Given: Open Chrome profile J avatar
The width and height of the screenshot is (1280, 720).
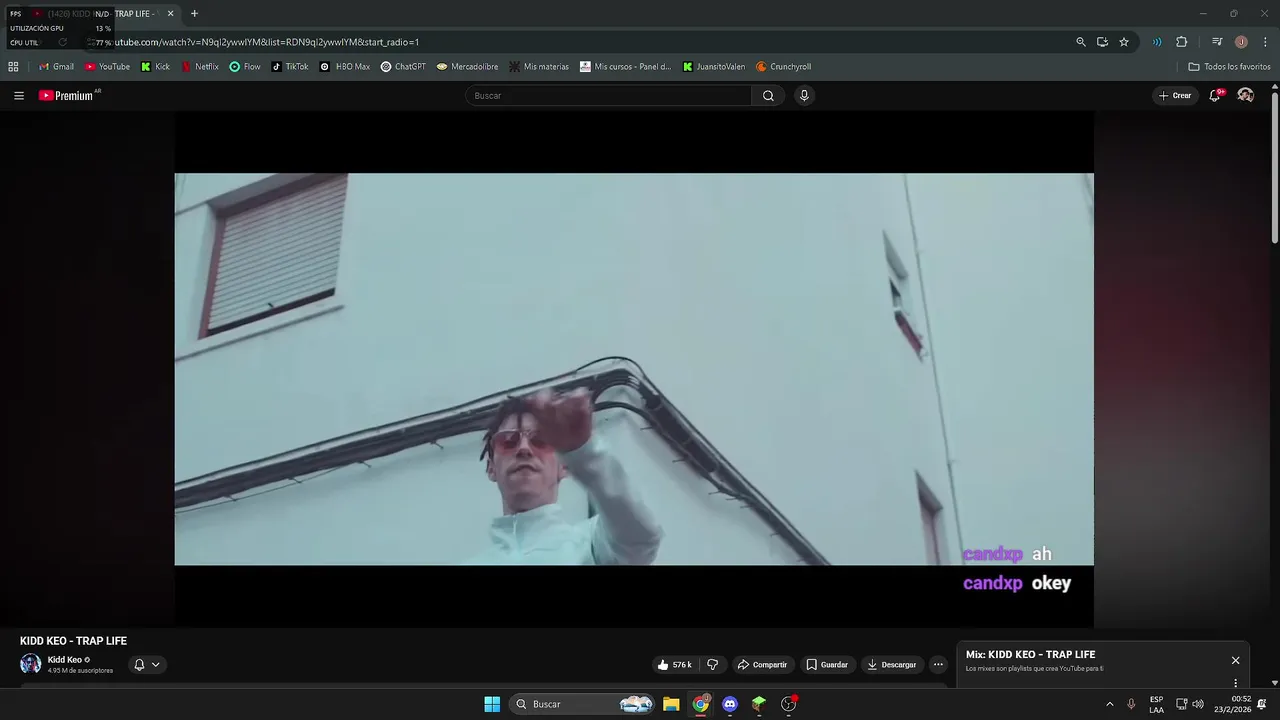Looking at the screenshot, I should (1241, 42).
